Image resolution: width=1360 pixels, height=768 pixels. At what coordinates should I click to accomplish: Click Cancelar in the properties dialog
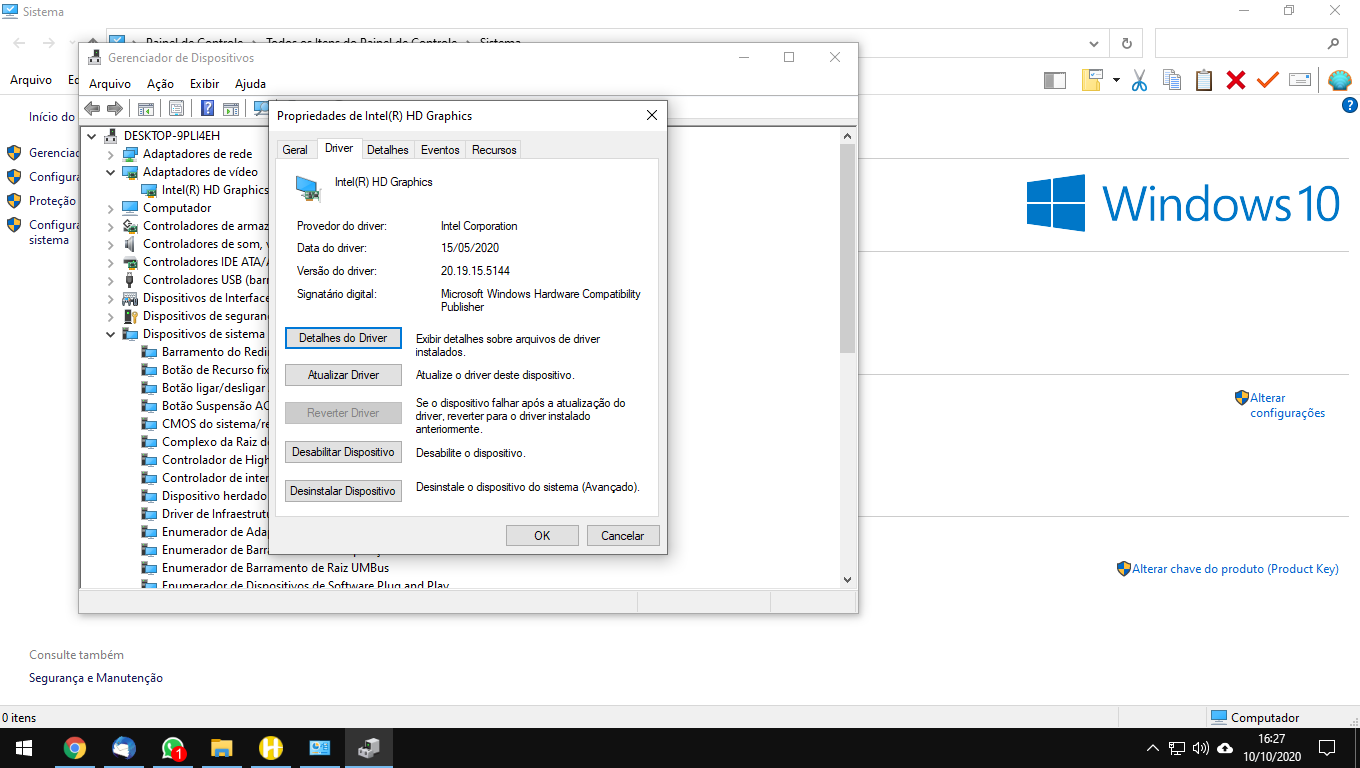click(623, 535)
